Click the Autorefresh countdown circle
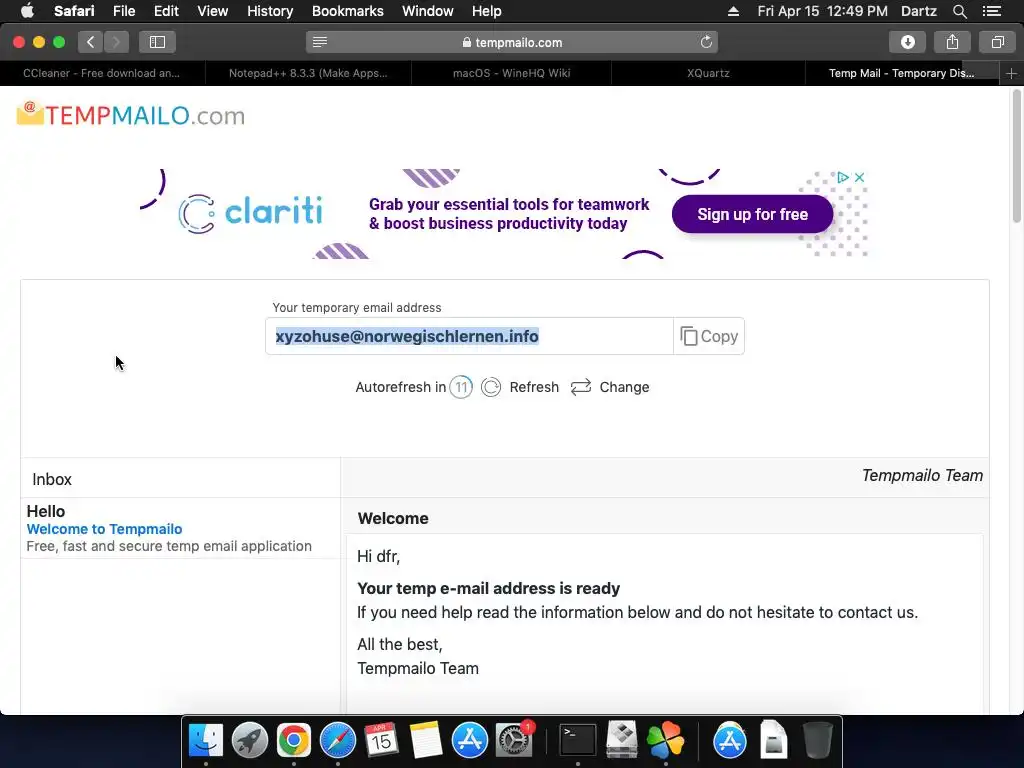Image resolution: width=1024 pixels, height=768 pixels. pos(461,387)
